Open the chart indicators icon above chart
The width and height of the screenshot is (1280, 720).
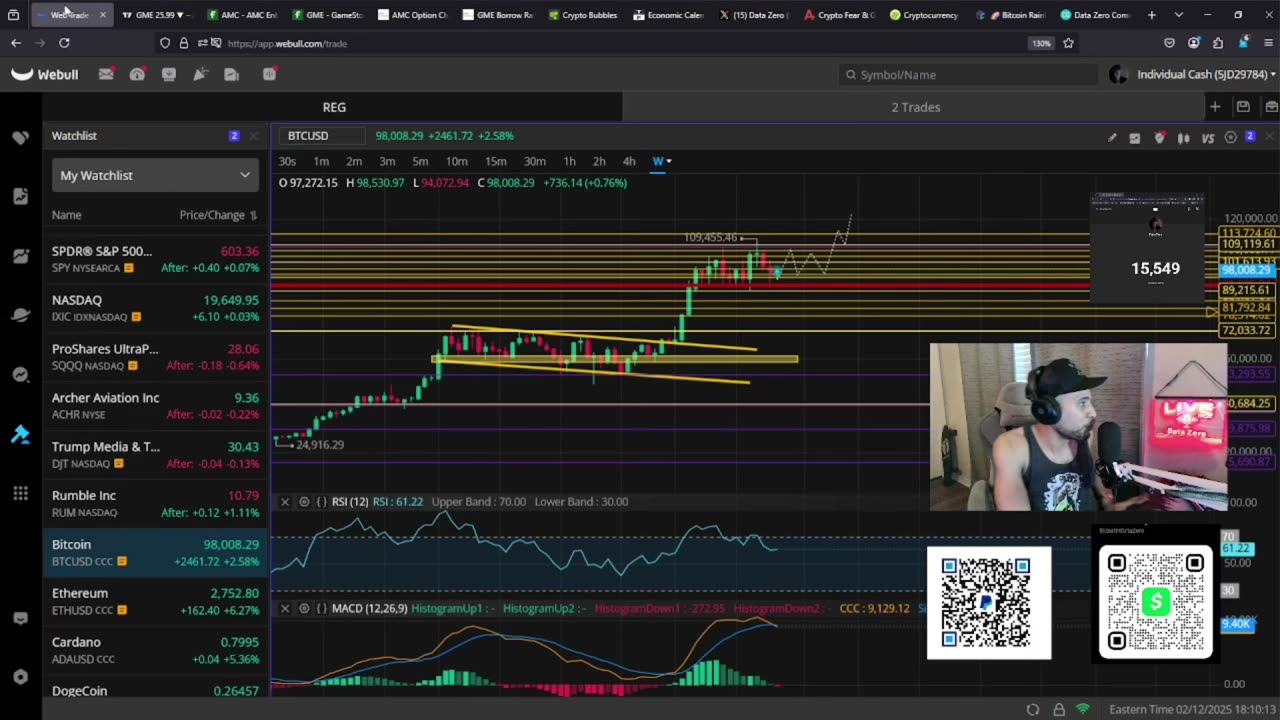point(1135,138)
